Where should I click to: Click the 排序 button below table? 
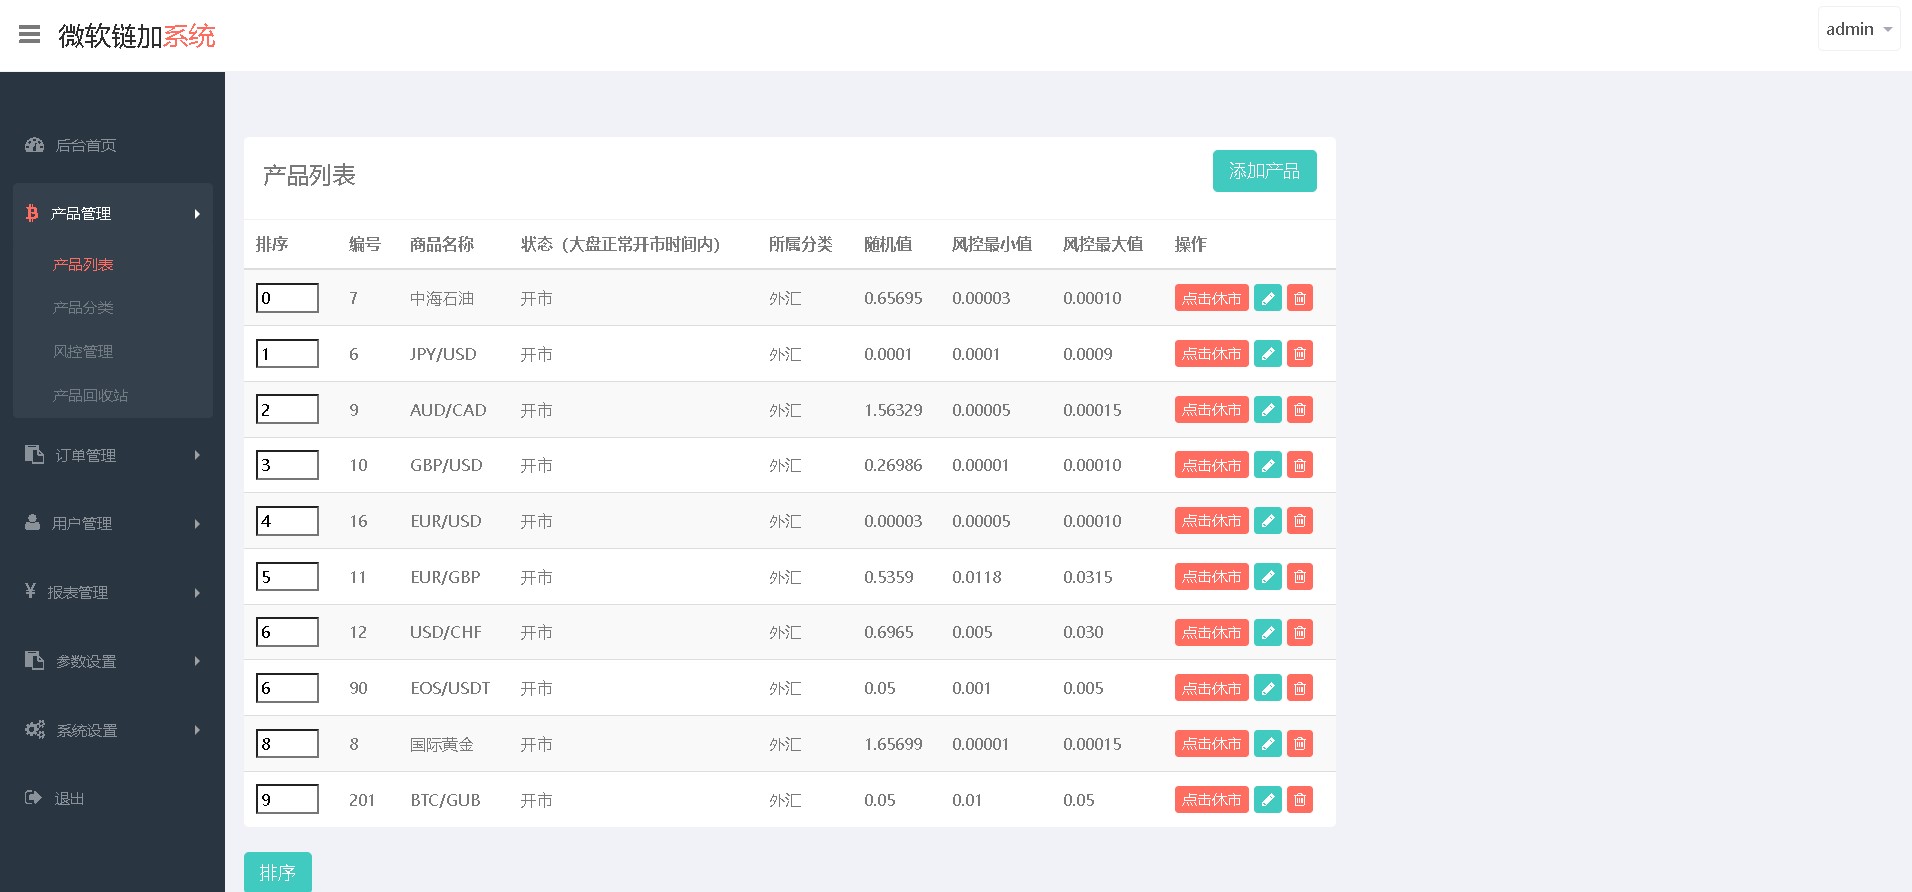pyautogui.click(x=277, y=872)
